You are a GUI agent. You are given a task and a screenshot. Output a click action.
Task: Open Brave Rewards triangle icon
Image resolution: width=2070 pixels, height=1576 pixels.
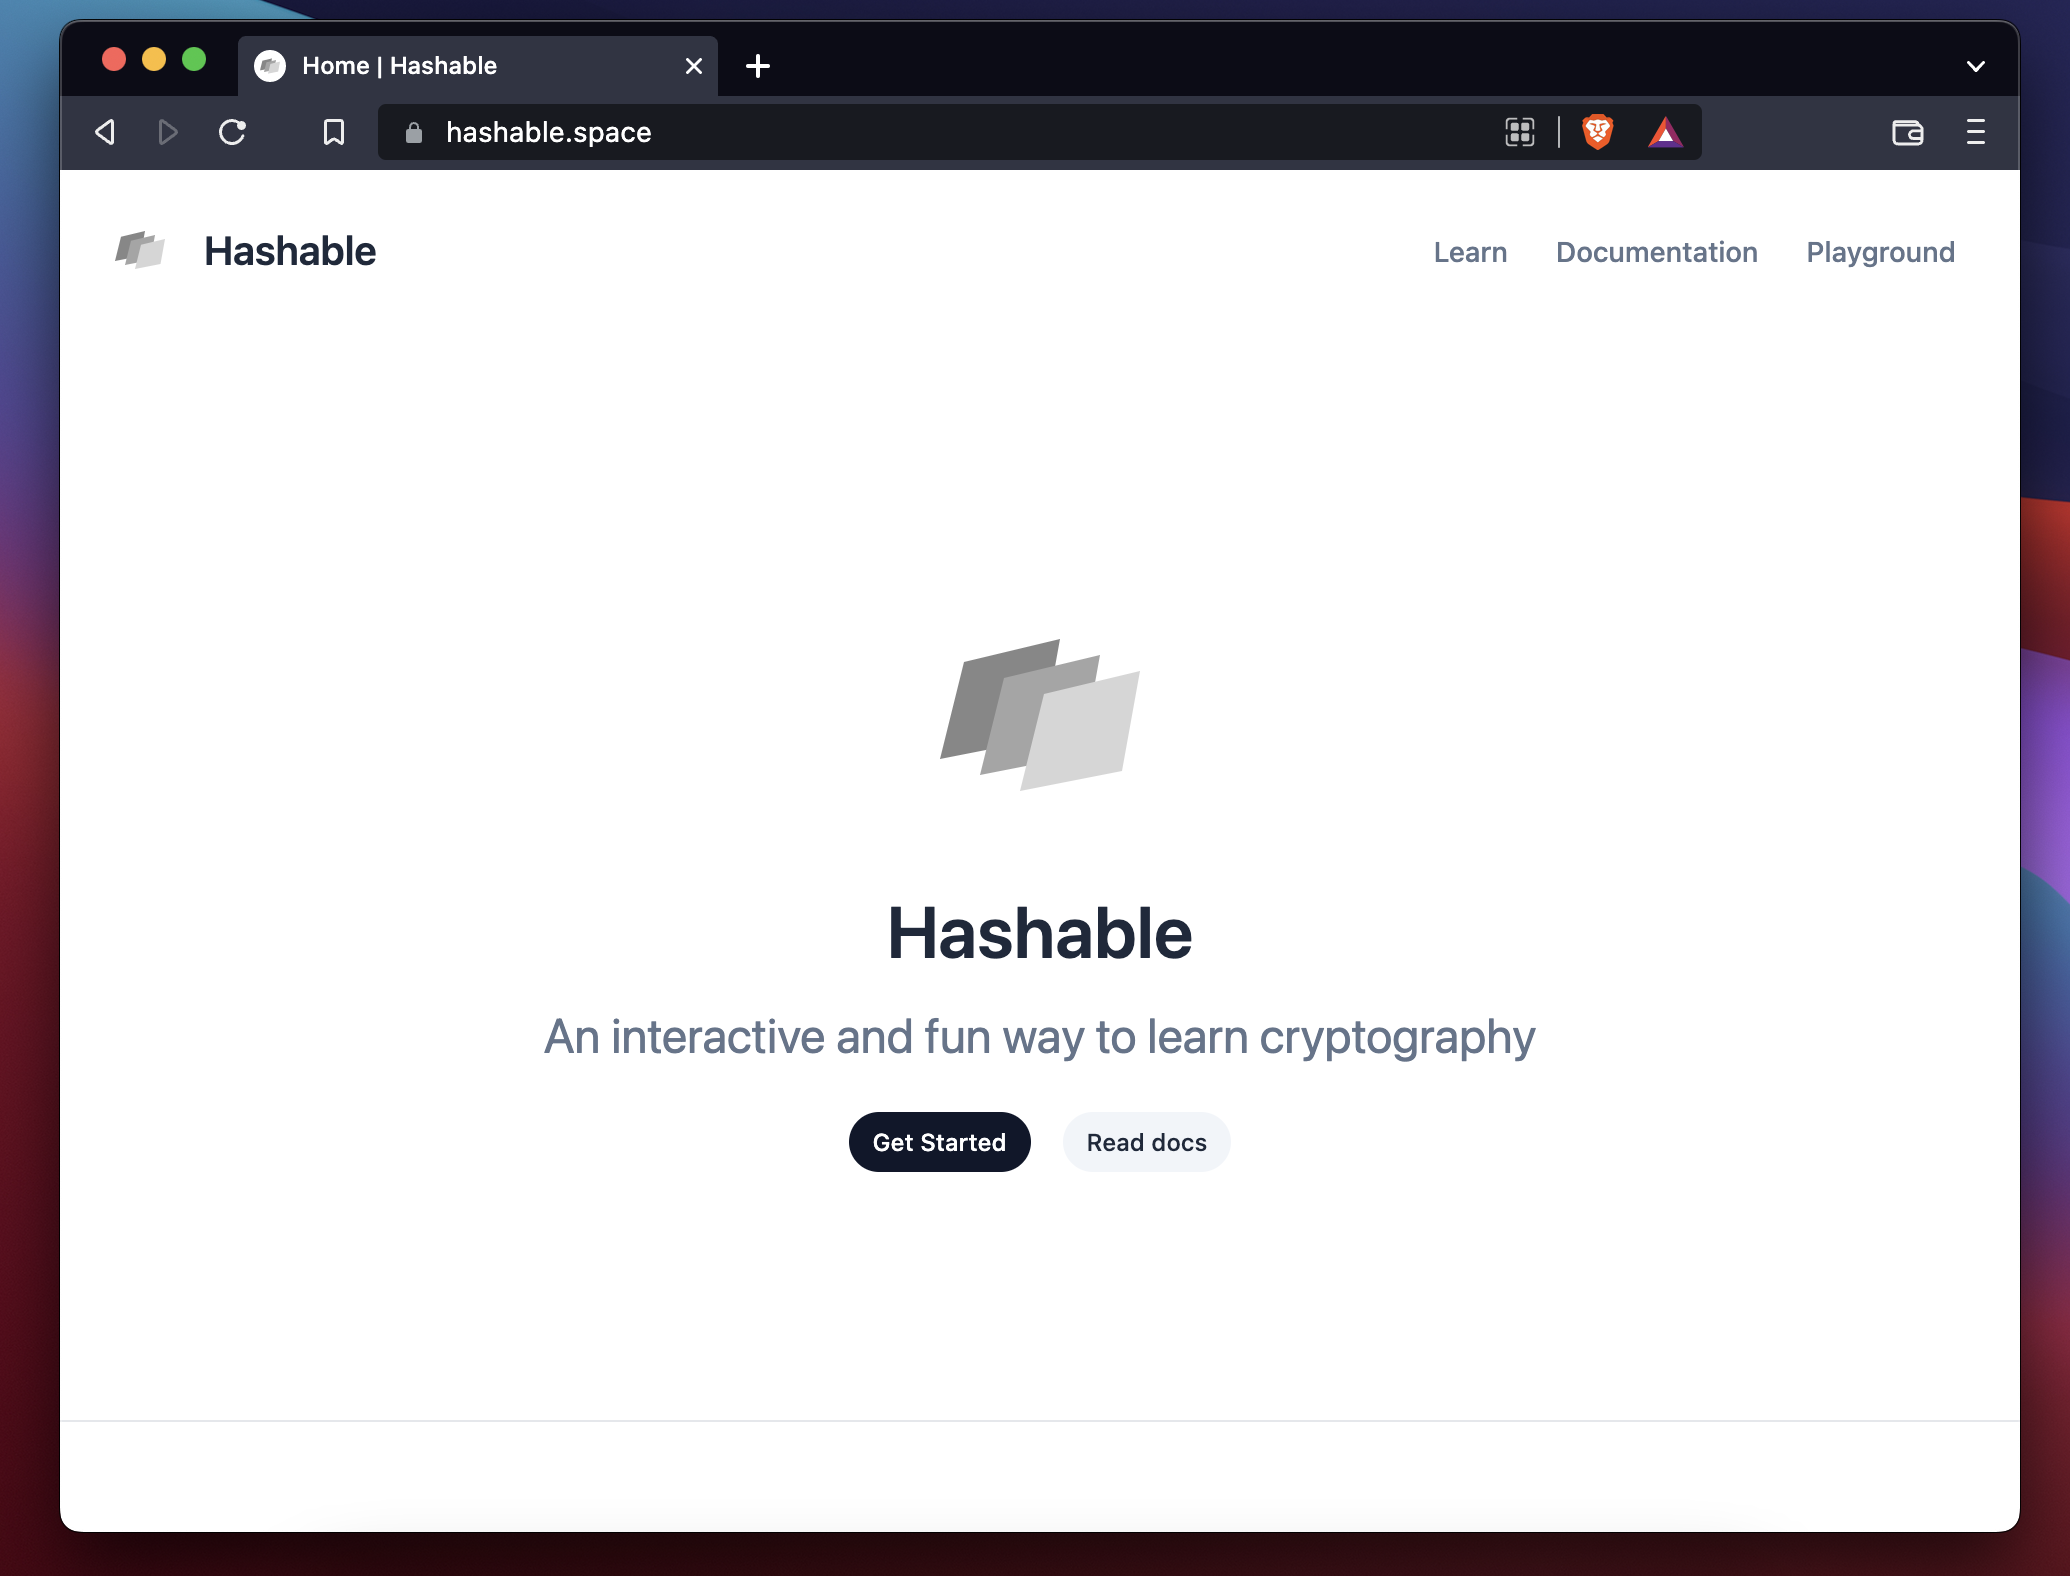1665,132
